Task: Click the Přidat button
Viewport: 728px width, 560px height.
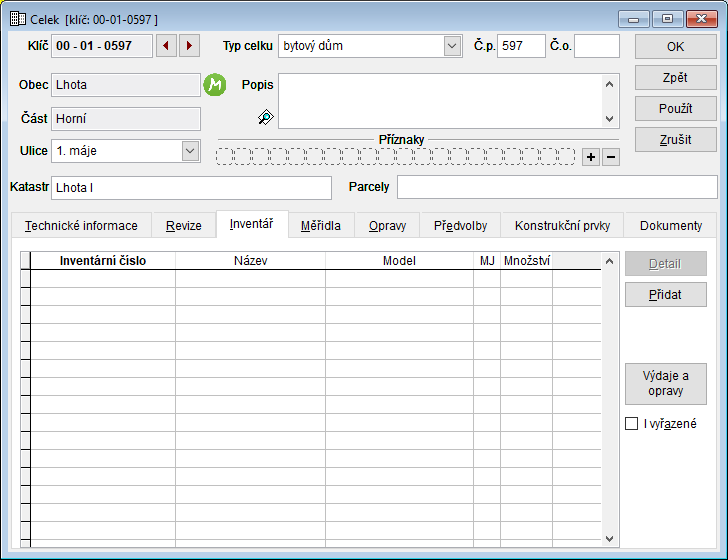Action: (x=665, y=294)
